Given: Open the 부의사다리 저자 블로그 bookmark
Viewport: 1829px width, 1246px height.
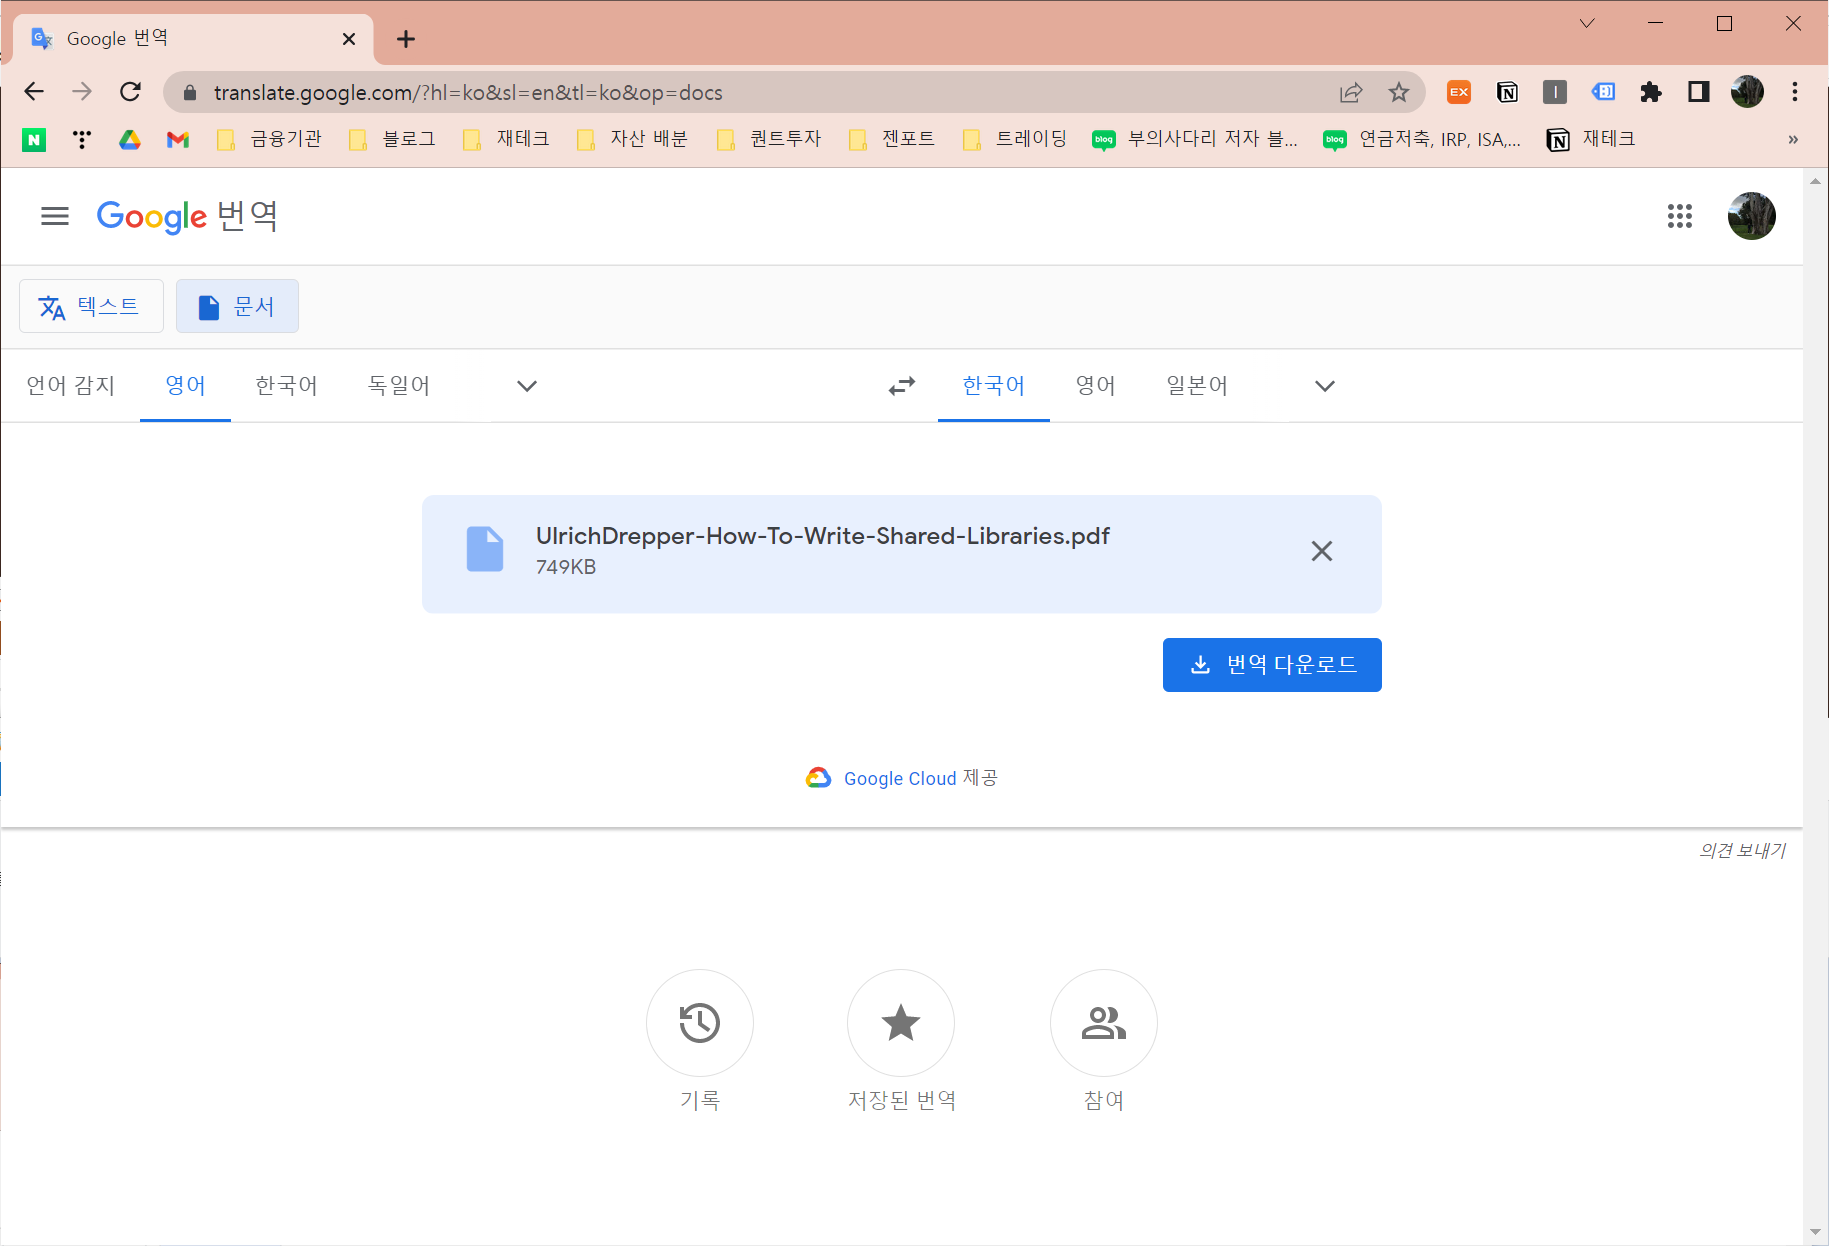Looking at the screenshot, I should point(1196,139).
